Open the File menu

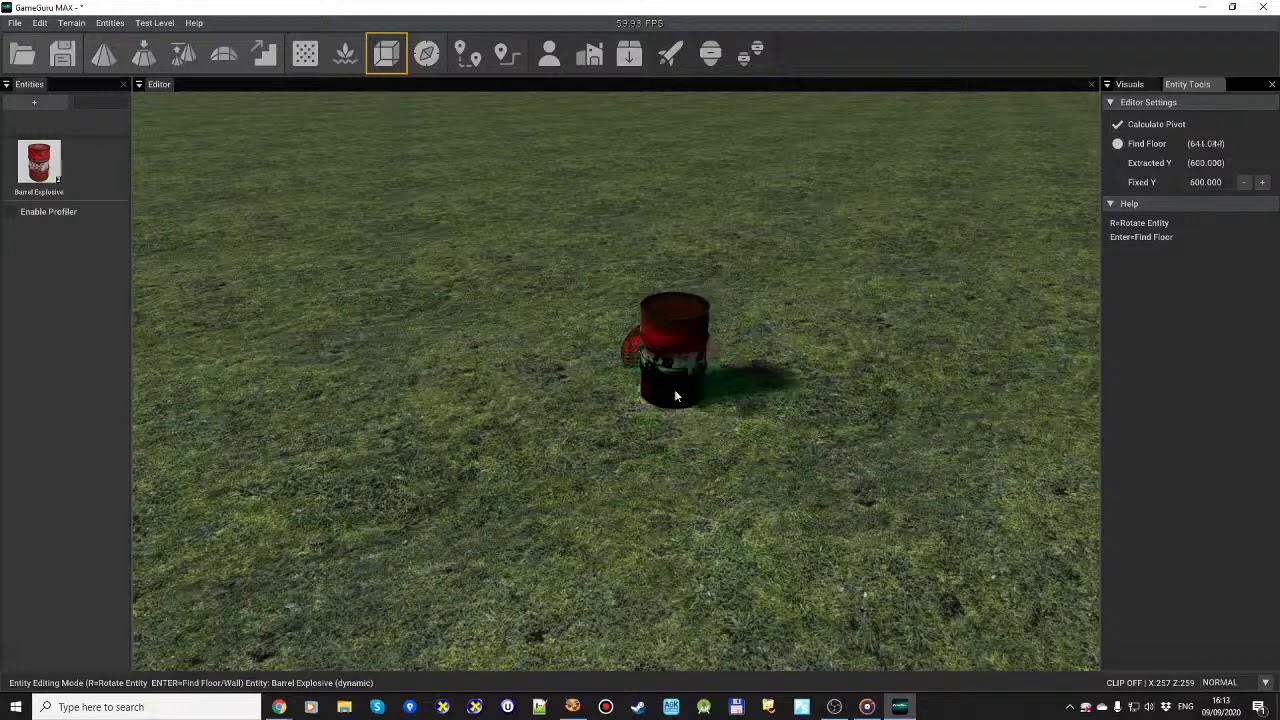click(x=15, y=23)
